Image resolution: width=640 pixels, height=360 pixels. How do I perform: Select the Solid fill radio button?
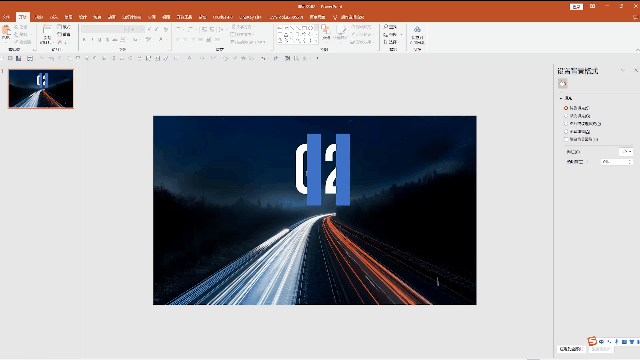566,108
